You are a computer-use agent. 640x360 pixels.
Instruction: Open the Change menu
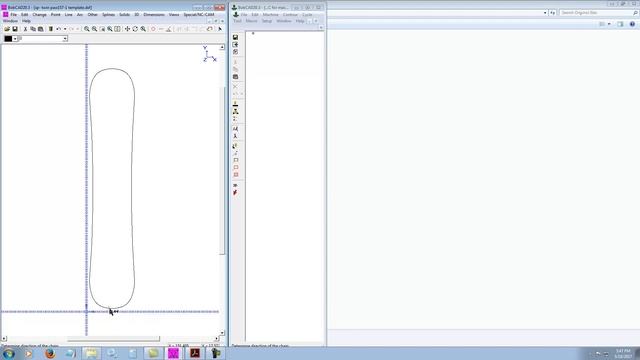(39, 15)
